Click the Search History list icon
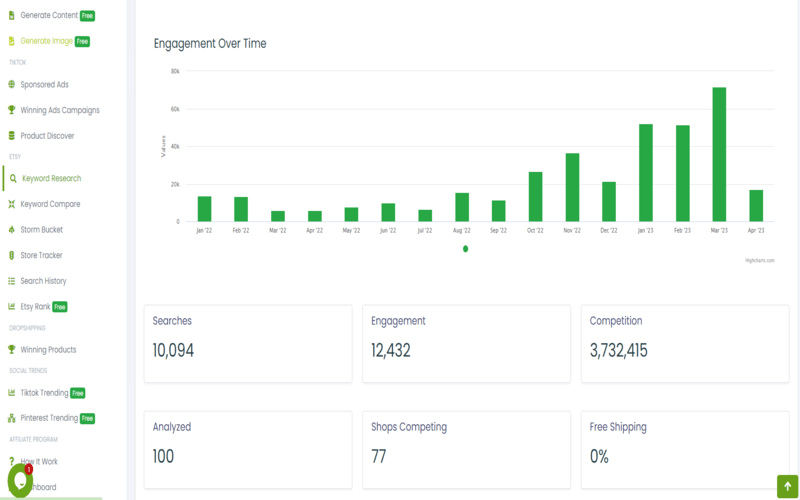 click(12, 281)
